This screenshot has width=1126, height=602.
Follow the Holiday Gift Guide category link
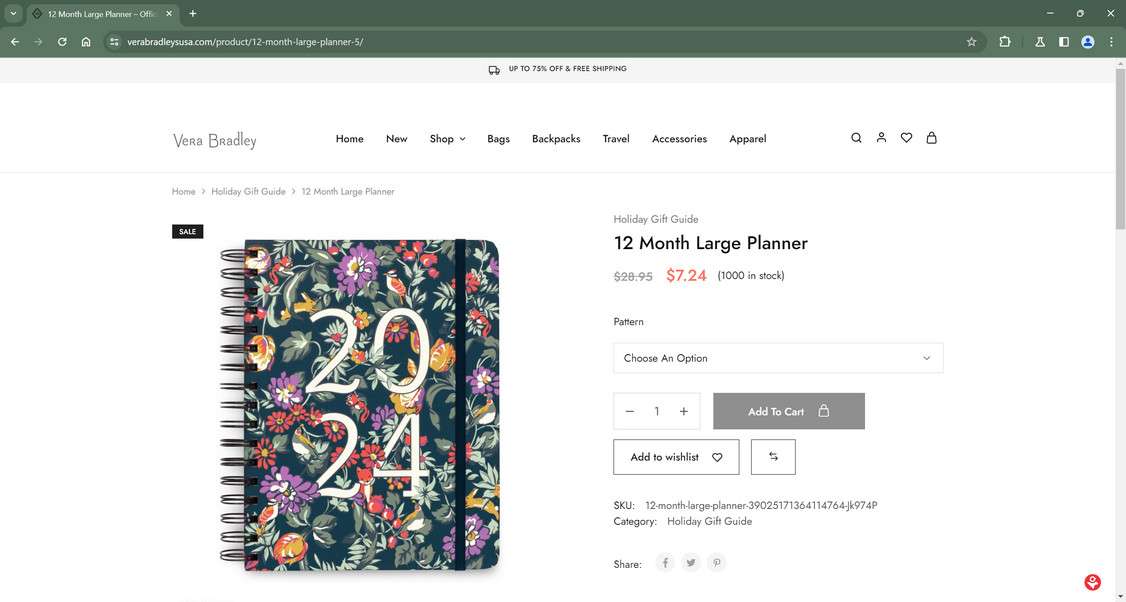(x=710, y=521)
